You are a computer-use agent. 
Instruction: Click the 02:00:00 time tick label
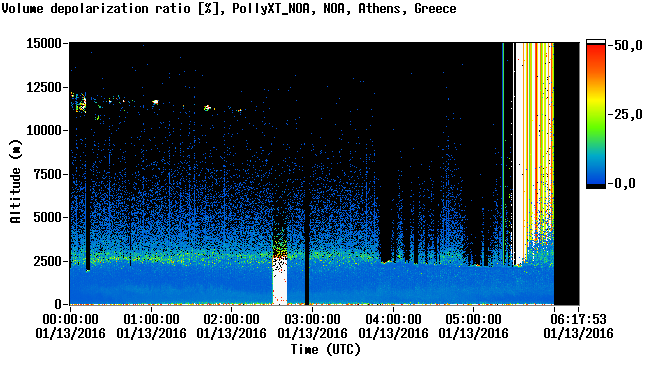(232, 319)
